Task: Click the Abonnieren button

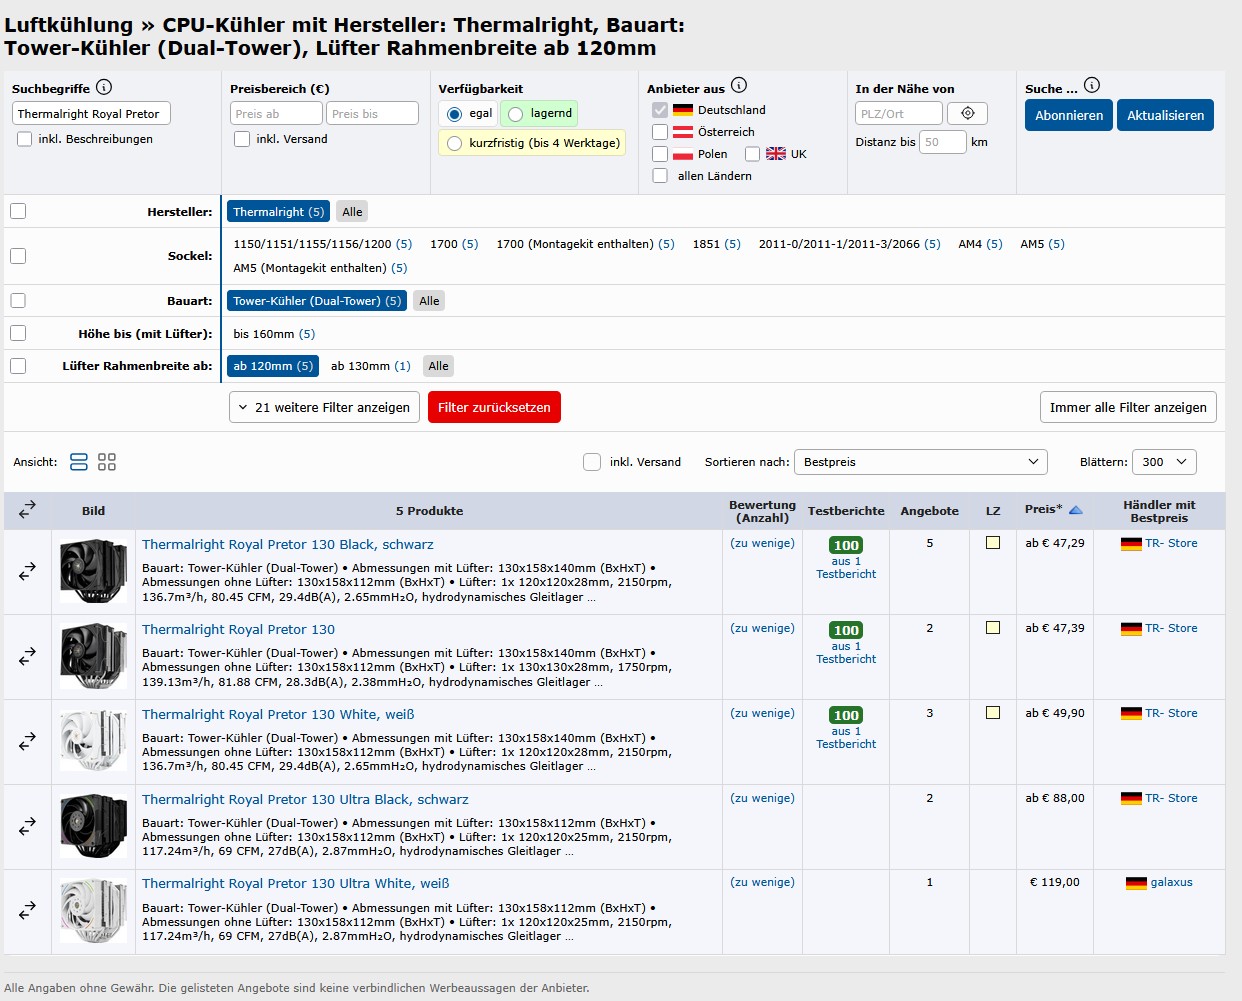Action: pos(1069,115)
